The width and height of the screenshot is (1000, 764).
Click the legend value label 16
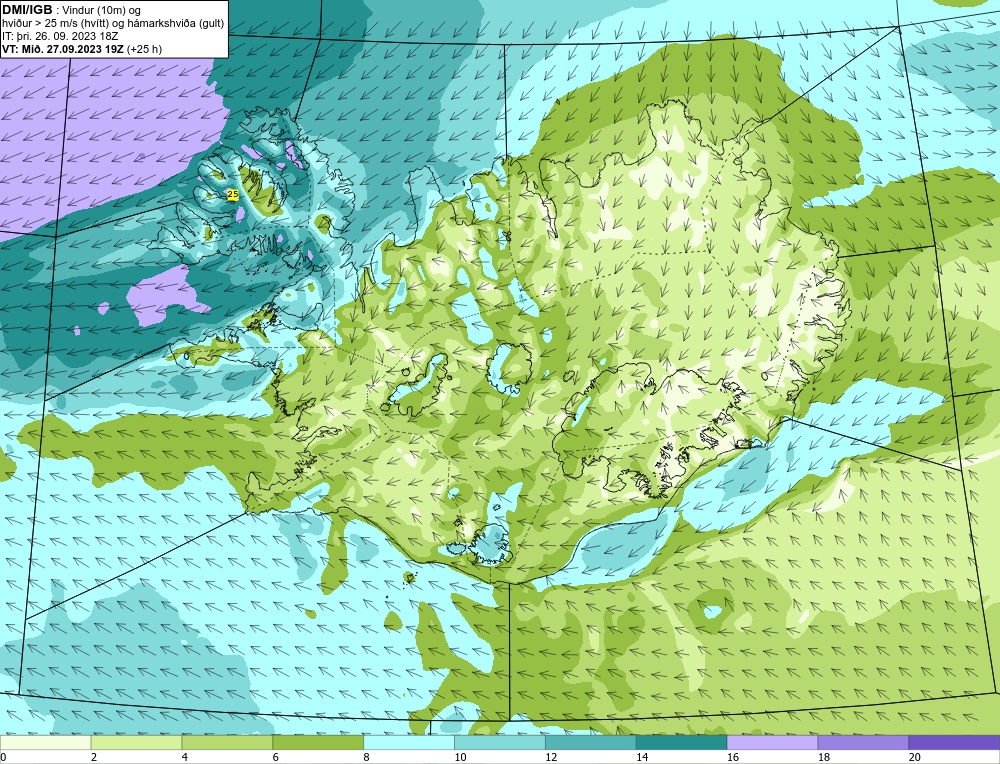pos(732,757)
